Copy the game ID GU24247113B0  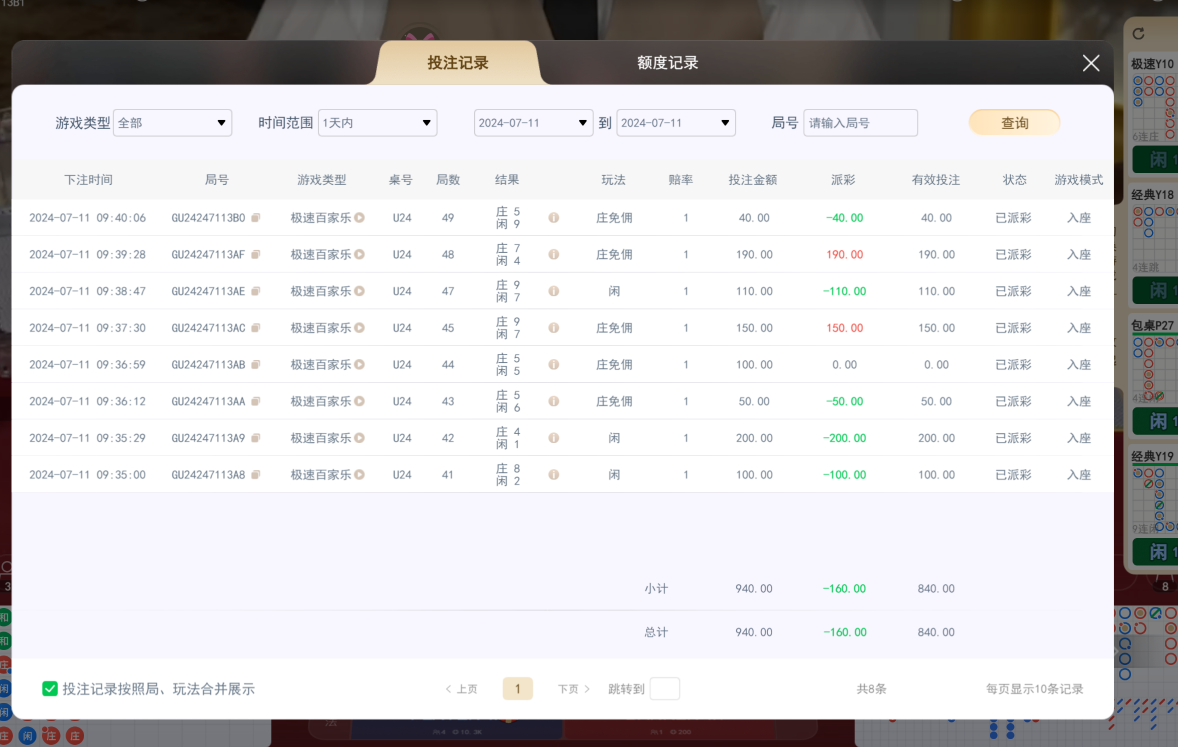[255, 217]
